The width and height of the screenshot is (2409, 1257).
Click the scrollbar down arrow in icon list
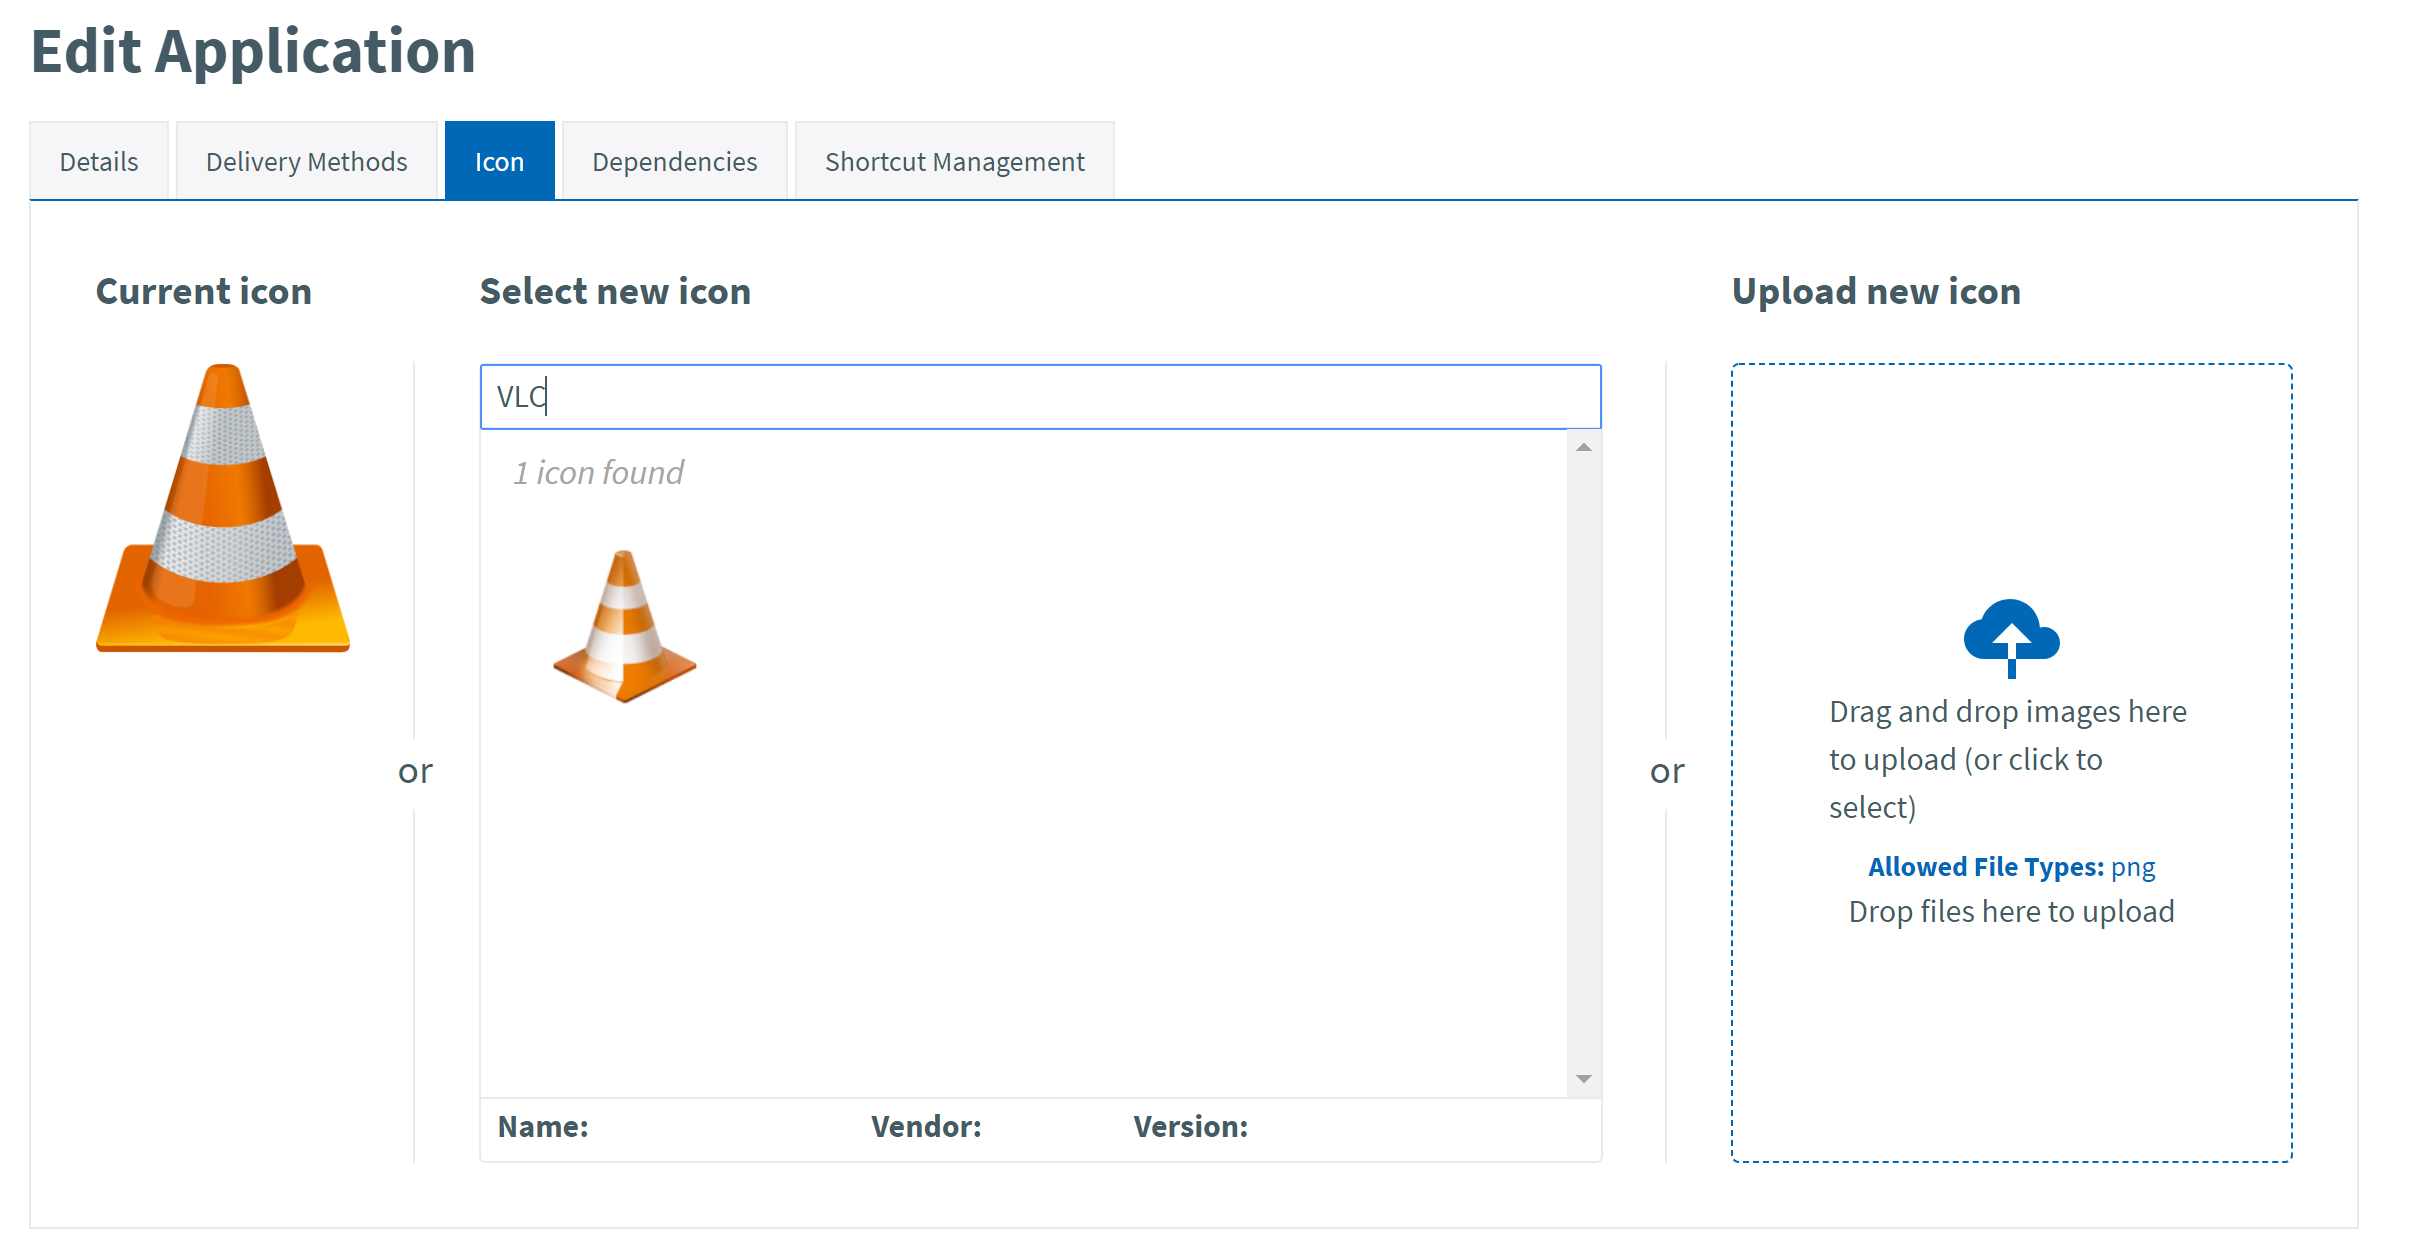[1583, 1079]
